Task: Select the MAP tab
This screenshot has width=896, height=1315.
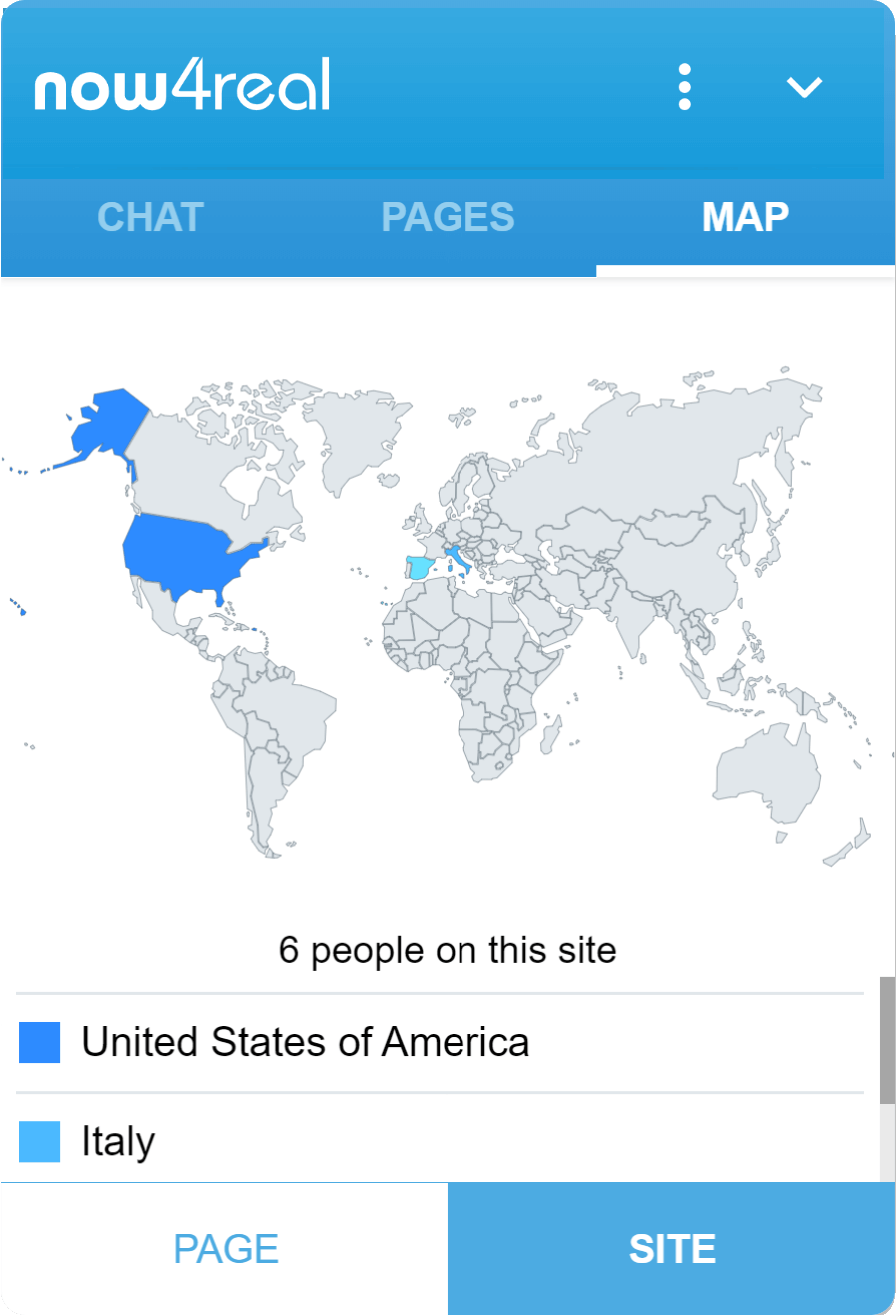Action: click(x=745, y=217)
